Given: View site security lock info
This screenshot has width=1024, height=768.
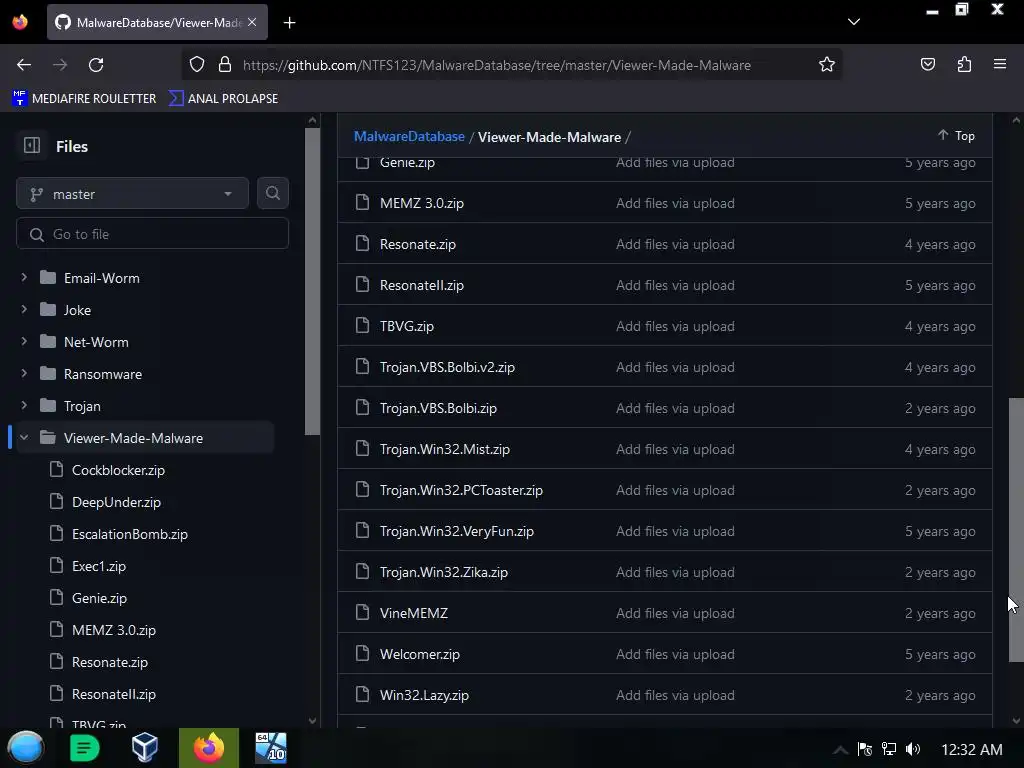Looking at the screenshot, I should (225, 65).
